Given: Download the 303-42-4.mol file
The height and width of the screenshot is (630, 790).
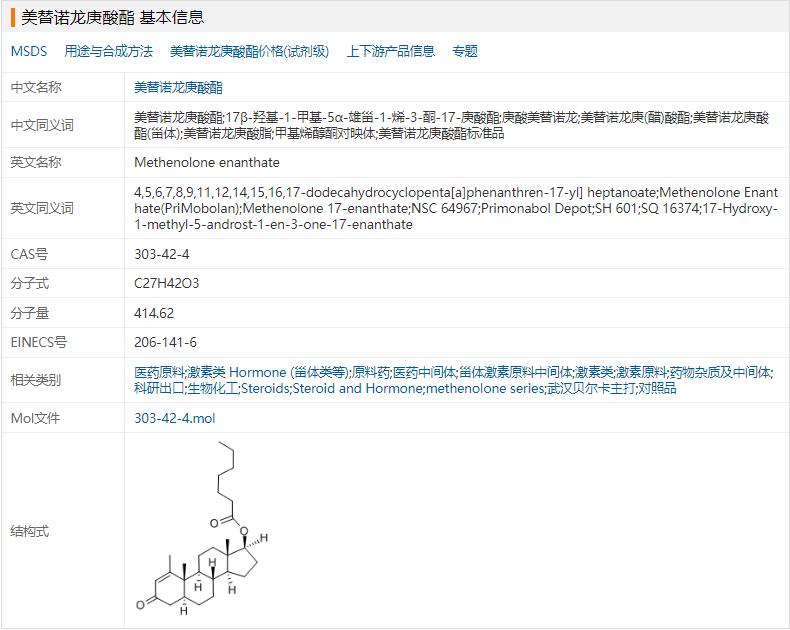Looking at the screenshot, I should (x=174, y=418).
